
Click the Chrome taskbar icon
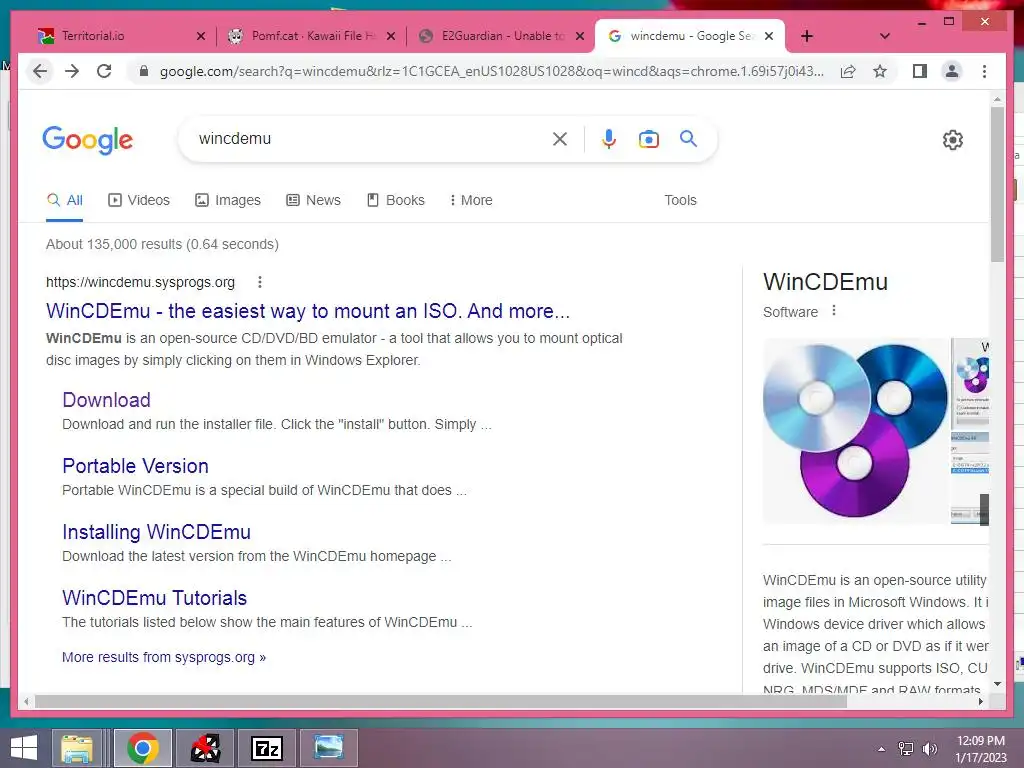[142, 748]
